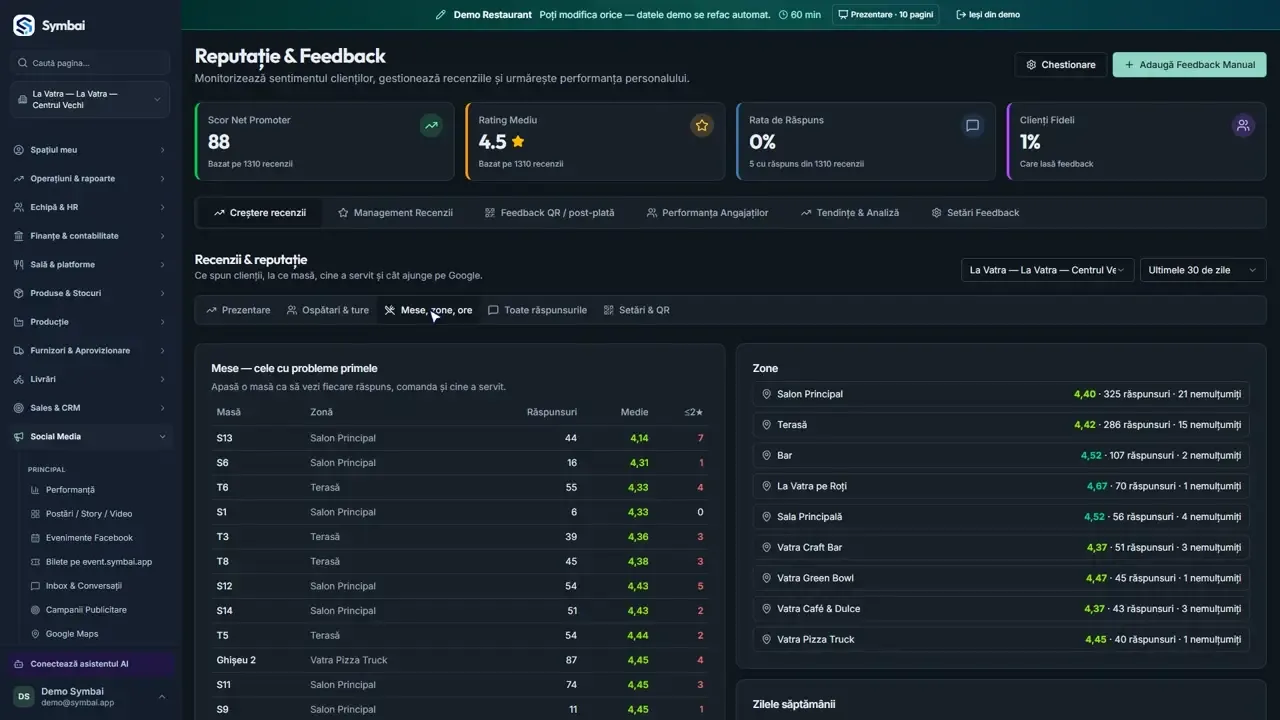
Task: Open Inbox & Conversații via its message icon
Action: point(36,586)
